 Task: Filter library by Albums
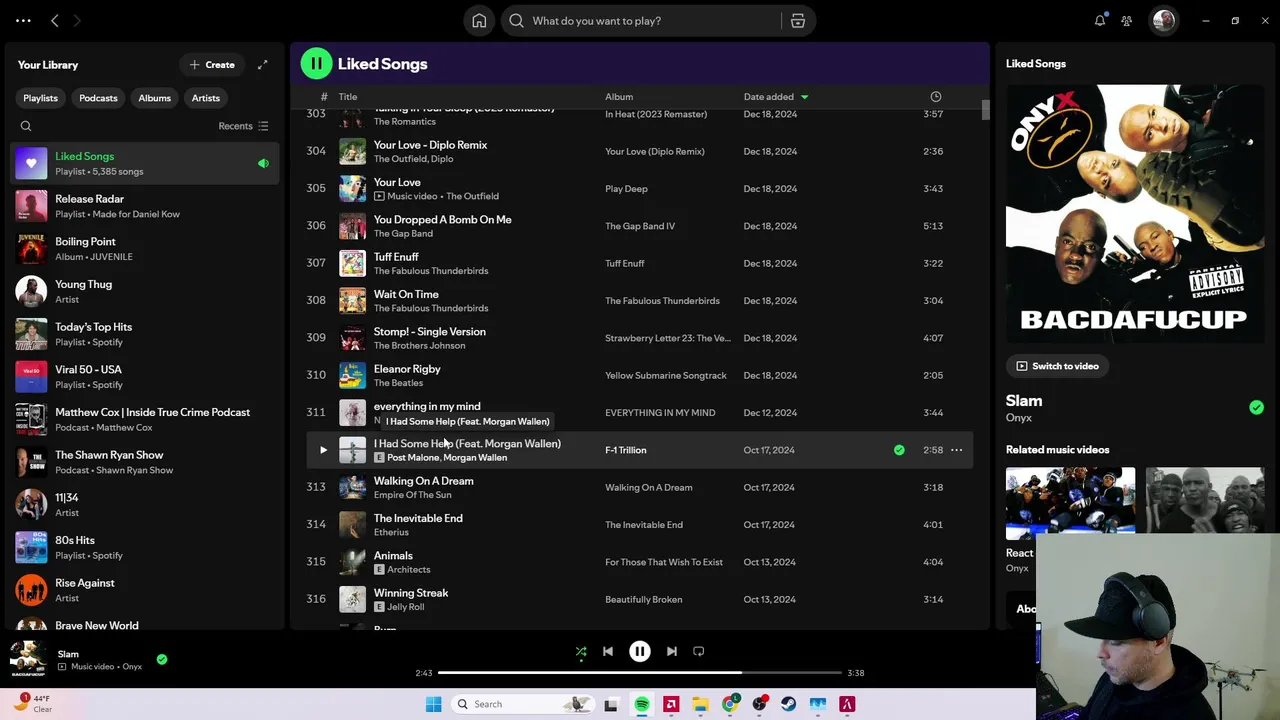point(154,98)
